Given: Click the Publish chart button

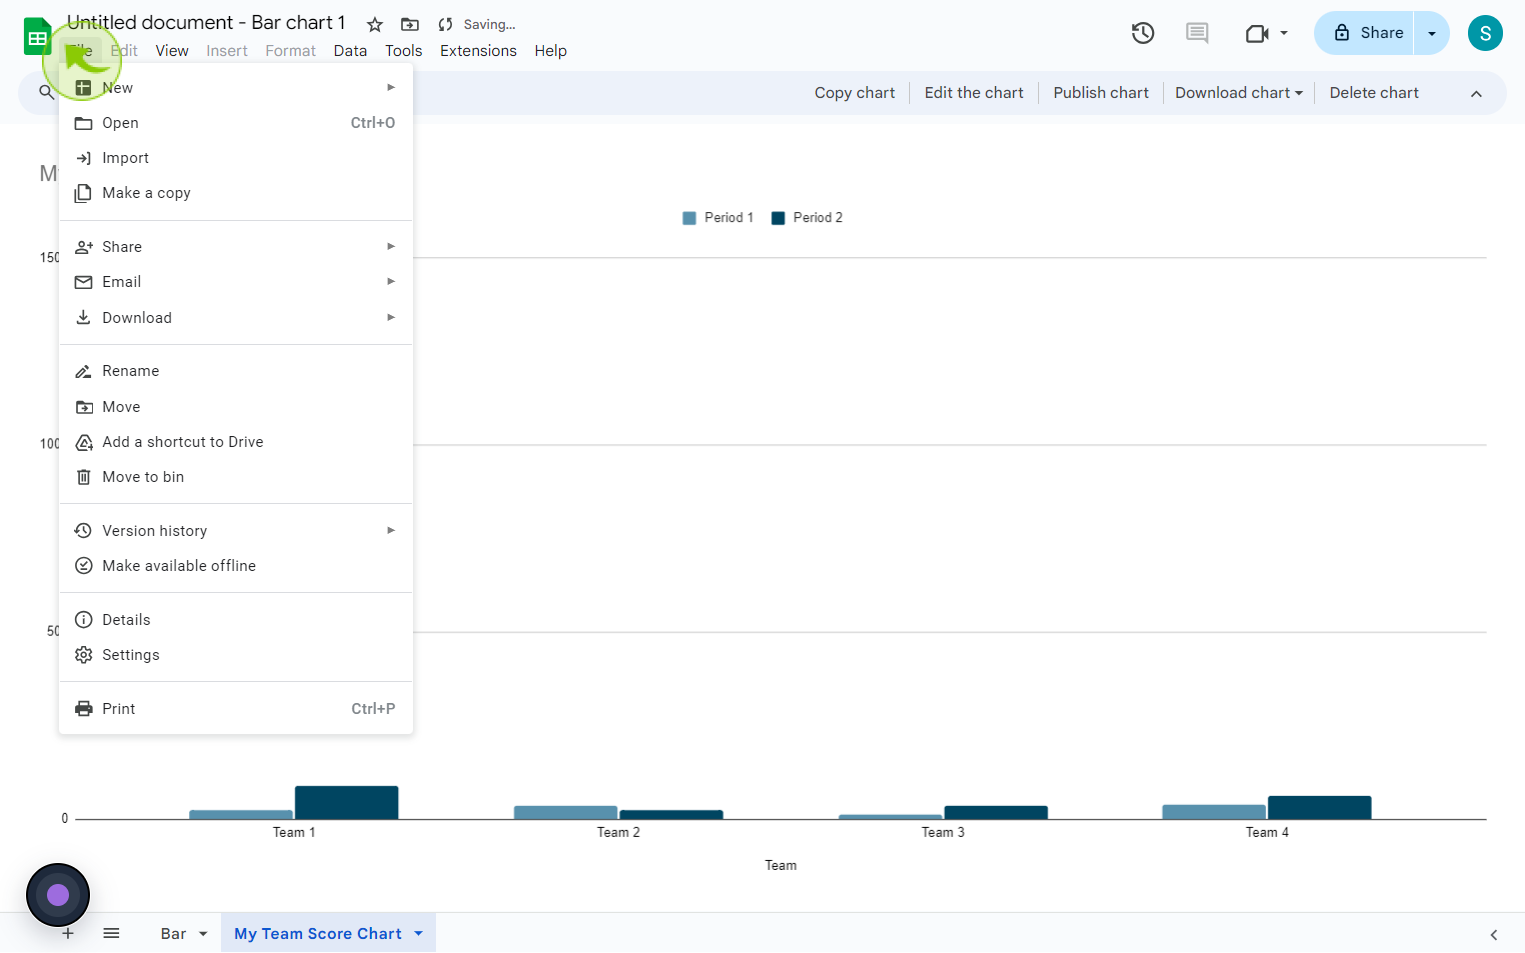Looking at the screenshot, I should (x=1101, y=93).
